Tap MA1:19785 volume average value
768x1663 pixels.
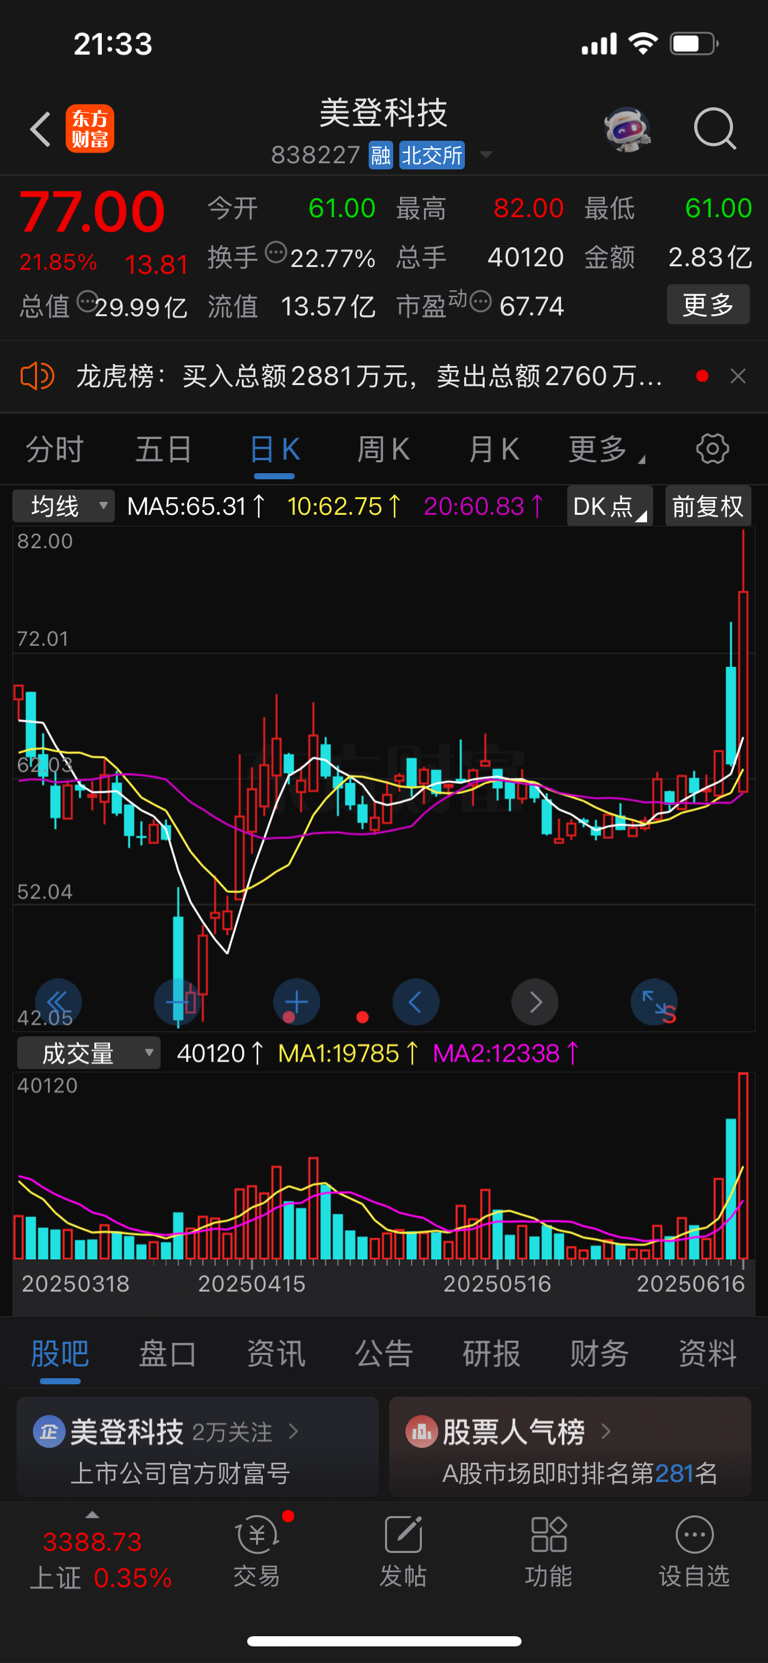tap(348, 1053)
